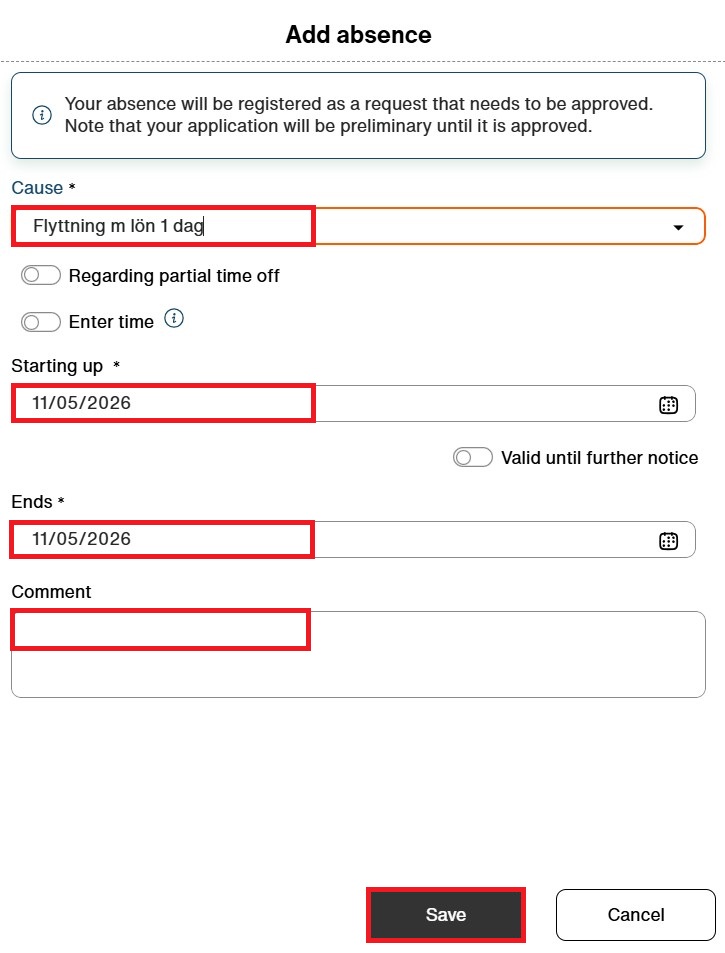Screen dimensions: 725x953
Task: Click the 'Cause' field label
Action: click(x=37, y=188)
